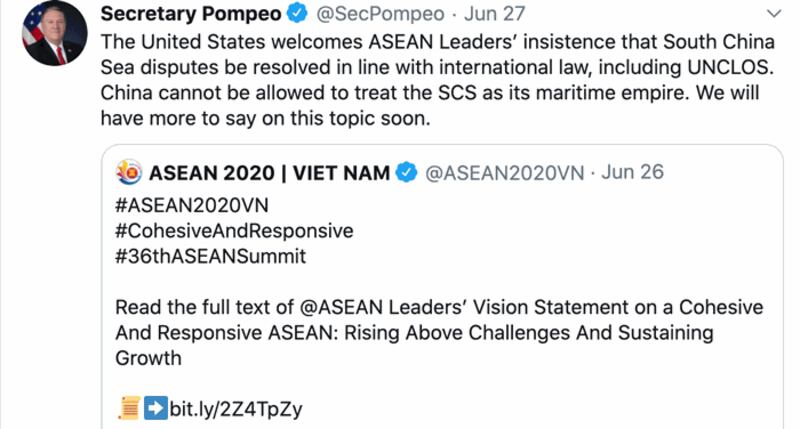Click the blue right-arrow emoji before bit.ly
Image resolution: width=800 pixels, height=429 pixels.
(154, 406)
